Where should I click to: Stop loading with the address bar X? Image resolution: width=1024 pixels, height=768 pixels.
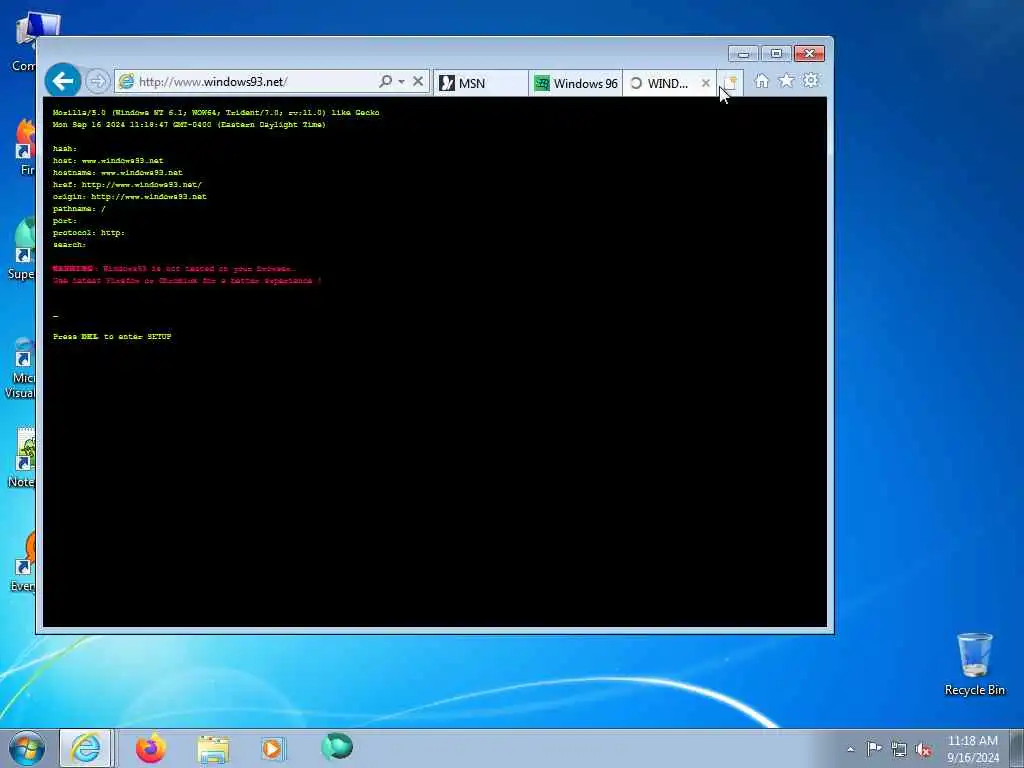[x=418, y=82]
